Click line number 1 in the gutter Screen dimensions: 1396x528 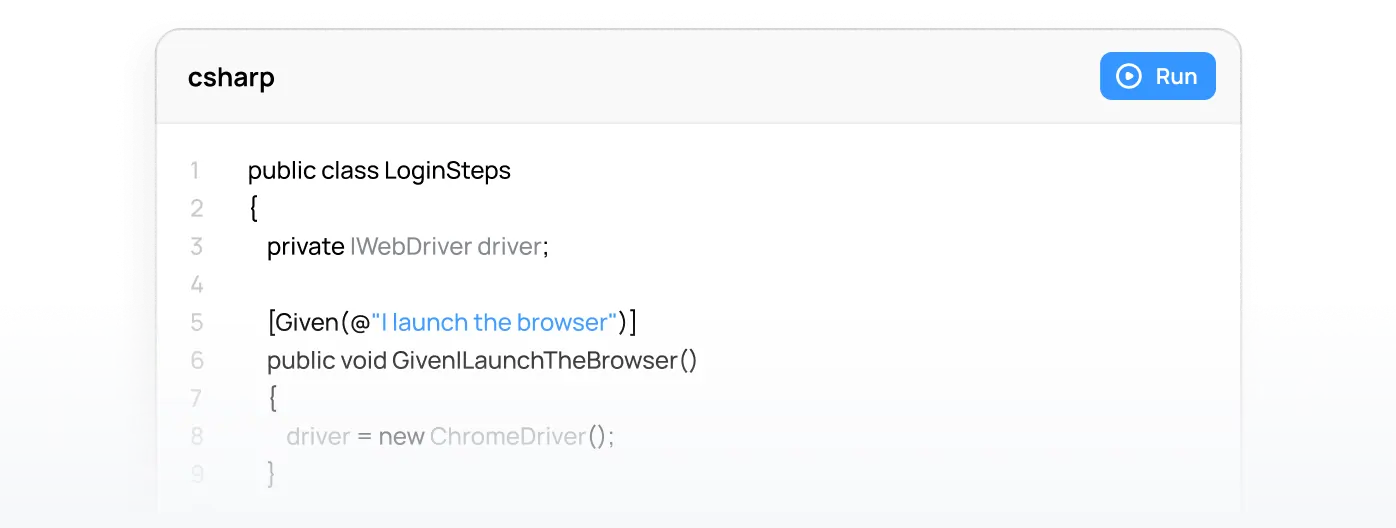(195, 170)
